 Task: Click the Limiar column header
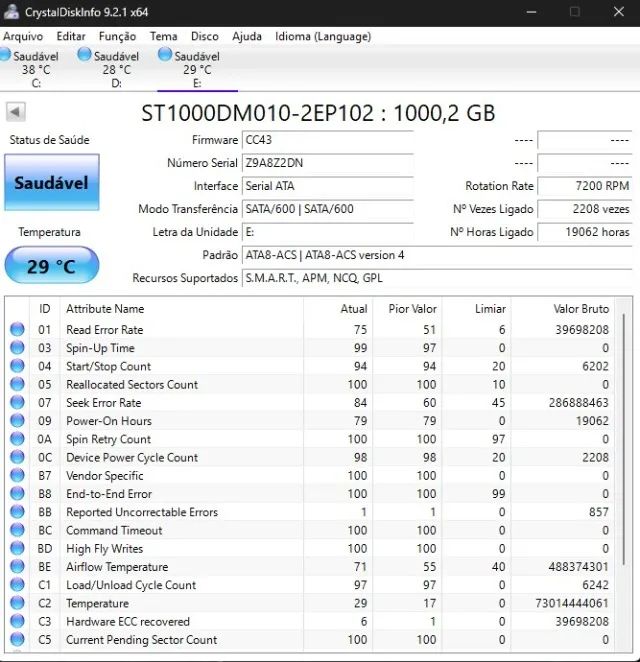pos(477,309)
